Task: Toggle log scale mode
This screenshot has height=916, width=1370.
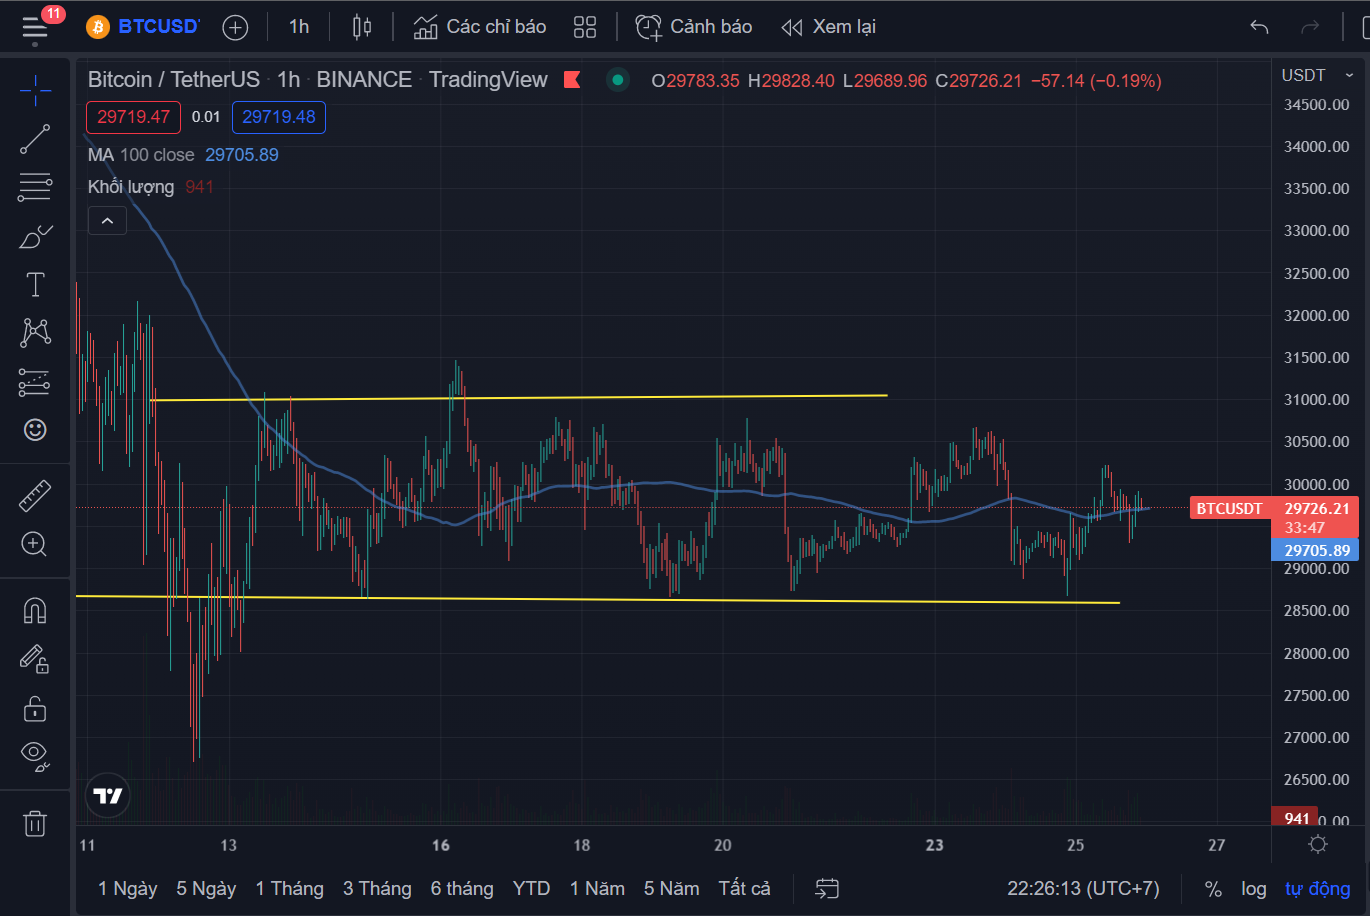Action: click(x=1253, y=888)
